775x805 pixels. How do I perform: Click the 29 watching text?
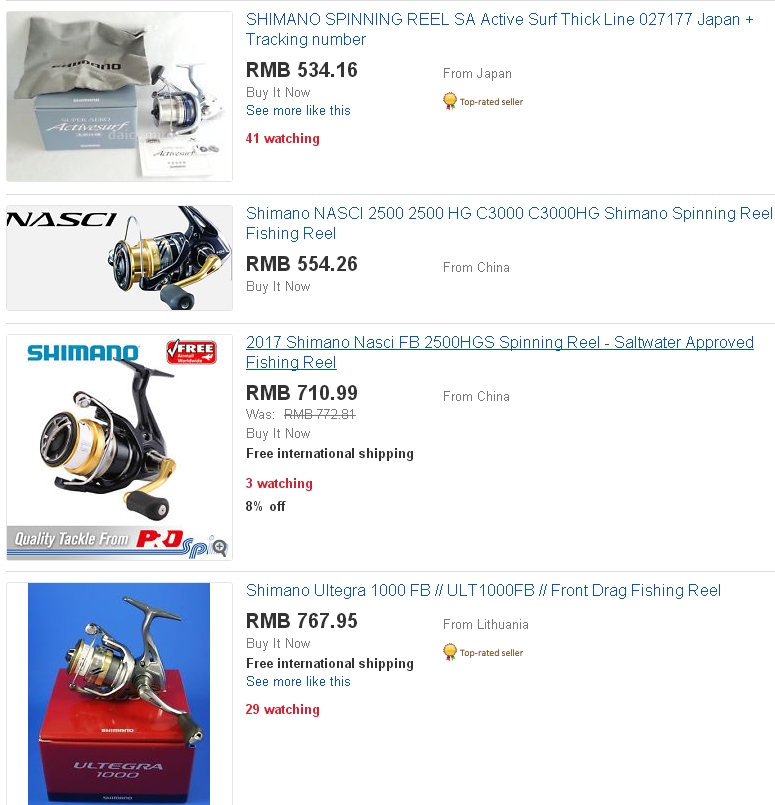(282, 710)
